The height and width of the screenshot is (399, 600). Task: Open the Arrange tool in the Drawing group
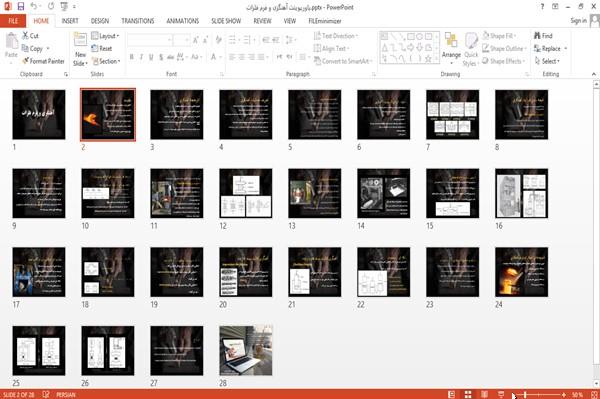(451, 48)
